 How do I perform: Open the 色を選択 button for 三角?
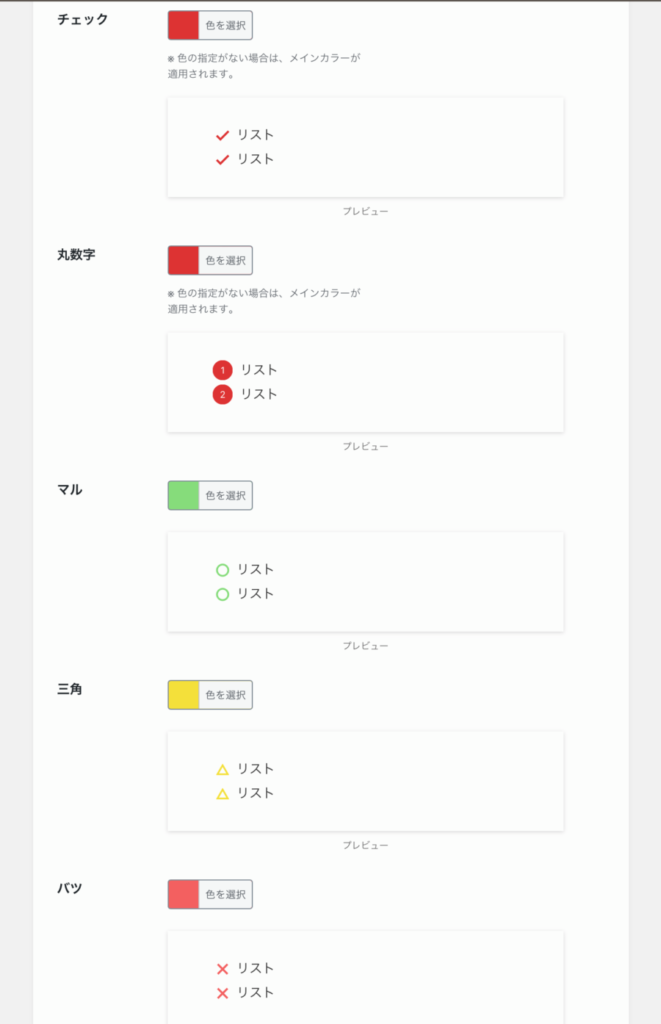pyautogui.click(x=225, y=695)
